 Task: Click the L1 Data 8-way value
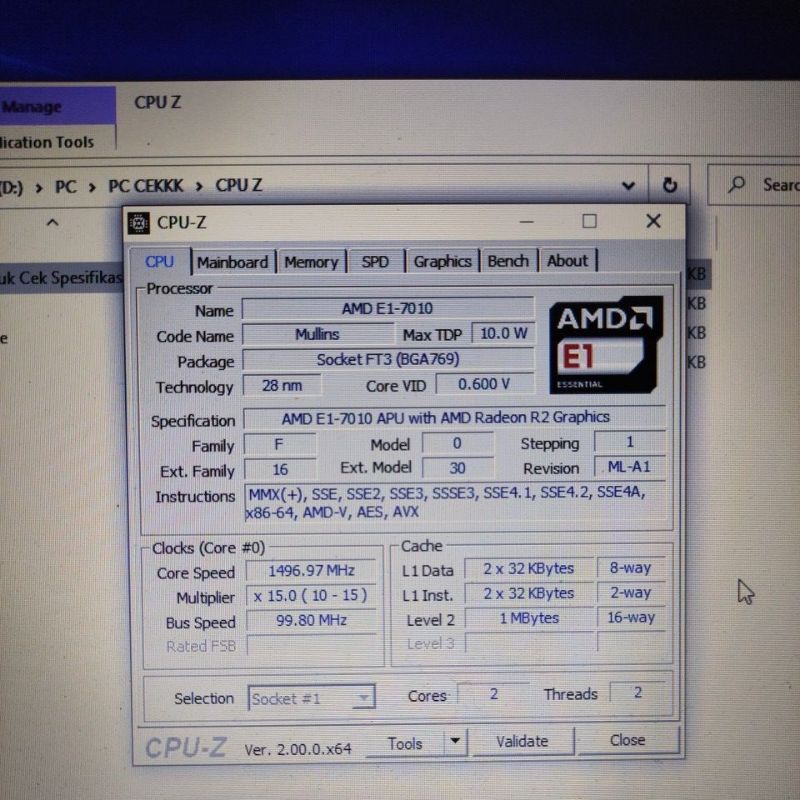point(631,568)
